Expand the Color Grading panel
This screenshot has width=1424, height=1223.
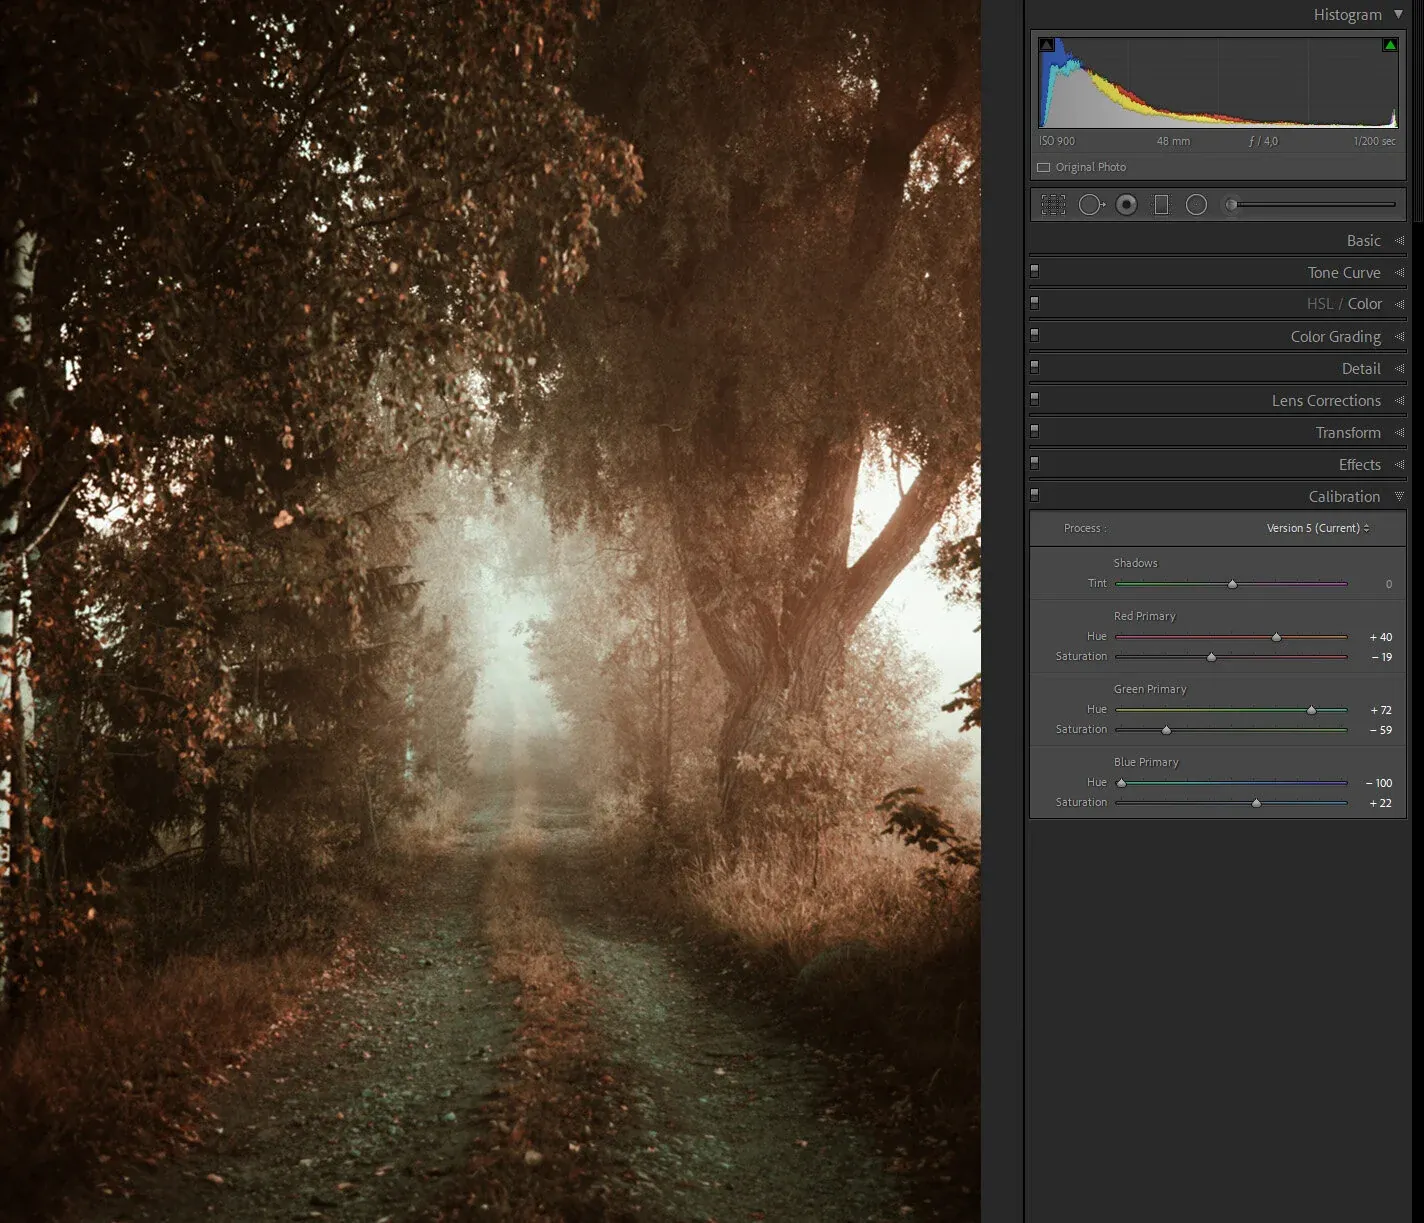coord(1335,337)
